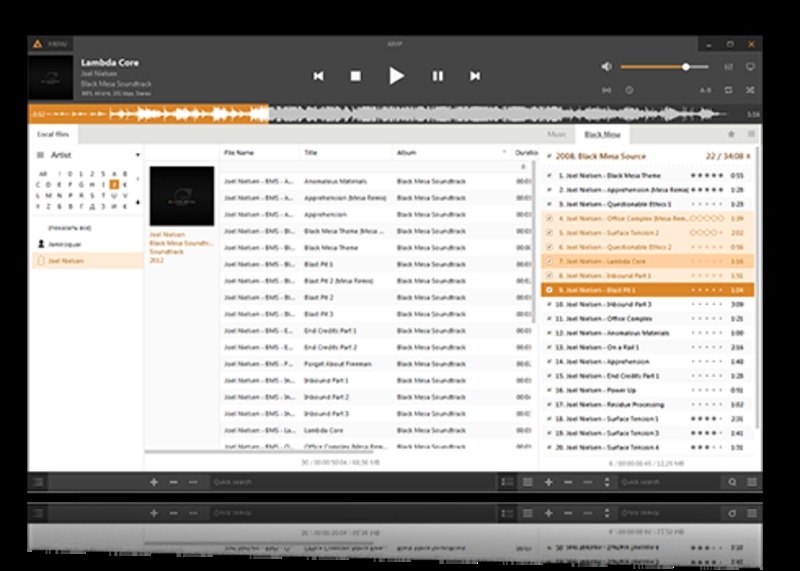Open the AIMP main MENU button
Screen dimensions: 800x571
pyautogui.click(x=50, y=44)
